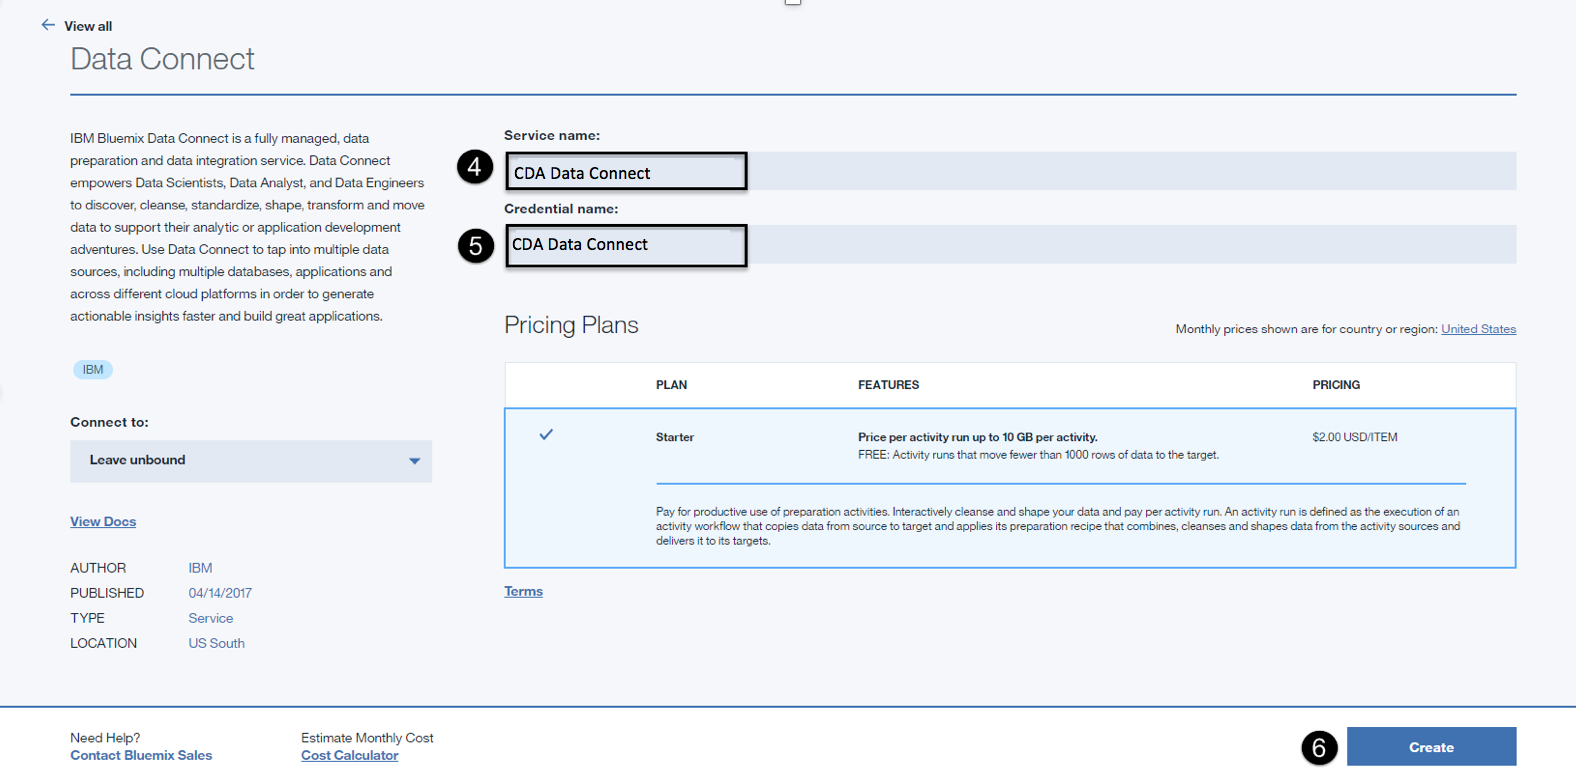Click the Need Help? label
This screenshot has height=774, width=1576.
pos(105,738)
